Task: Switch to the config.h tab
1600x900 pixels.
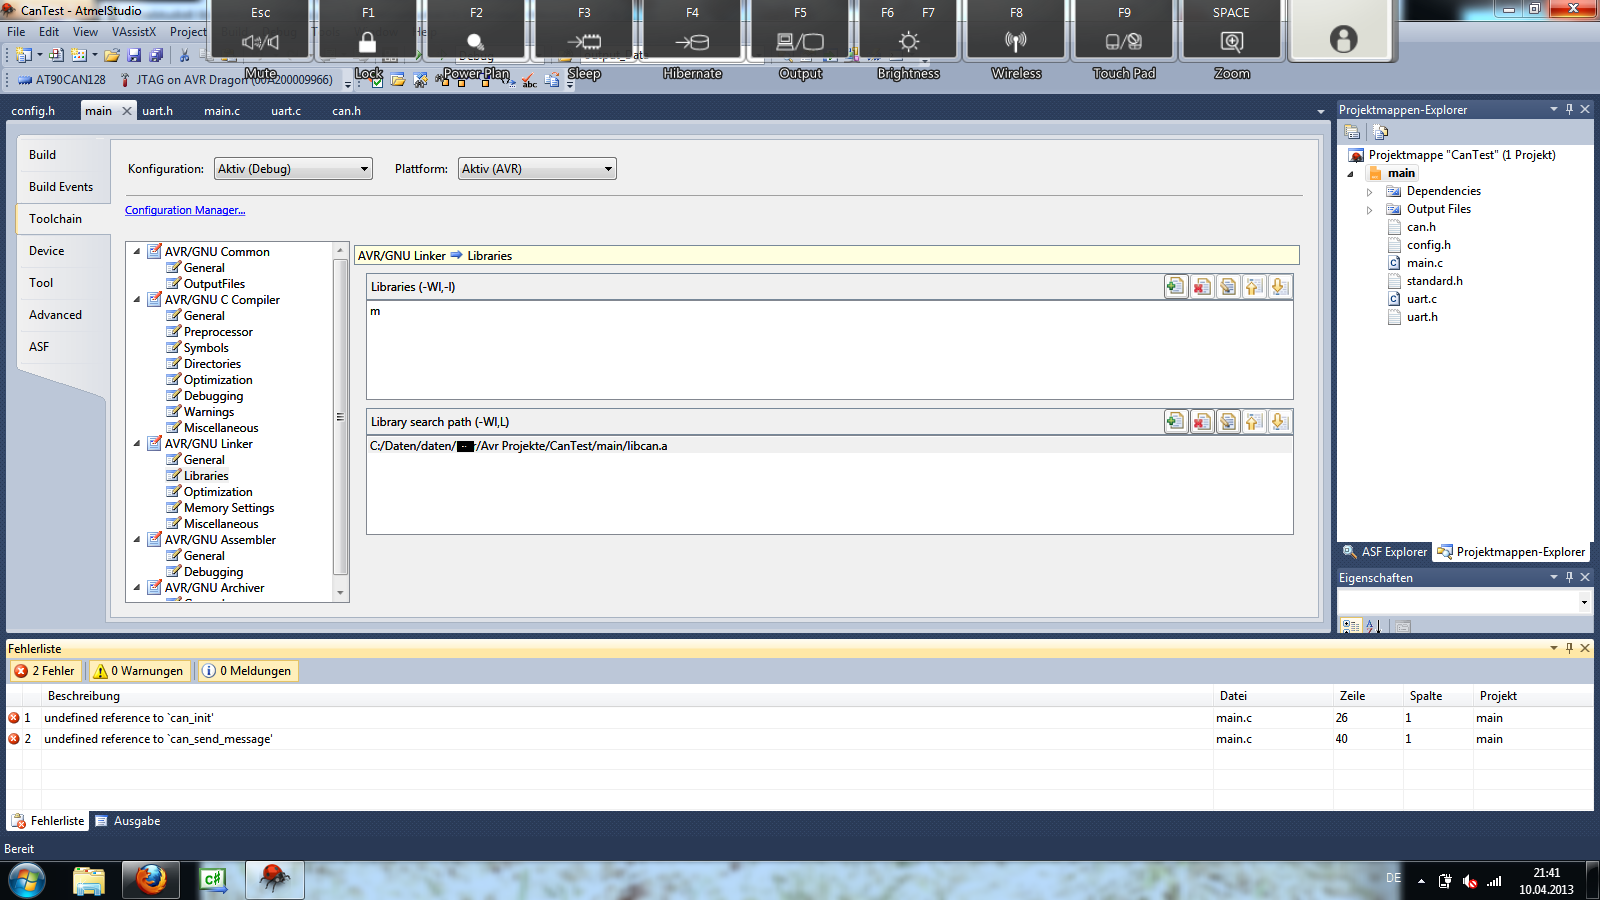Action: (33, 111)
